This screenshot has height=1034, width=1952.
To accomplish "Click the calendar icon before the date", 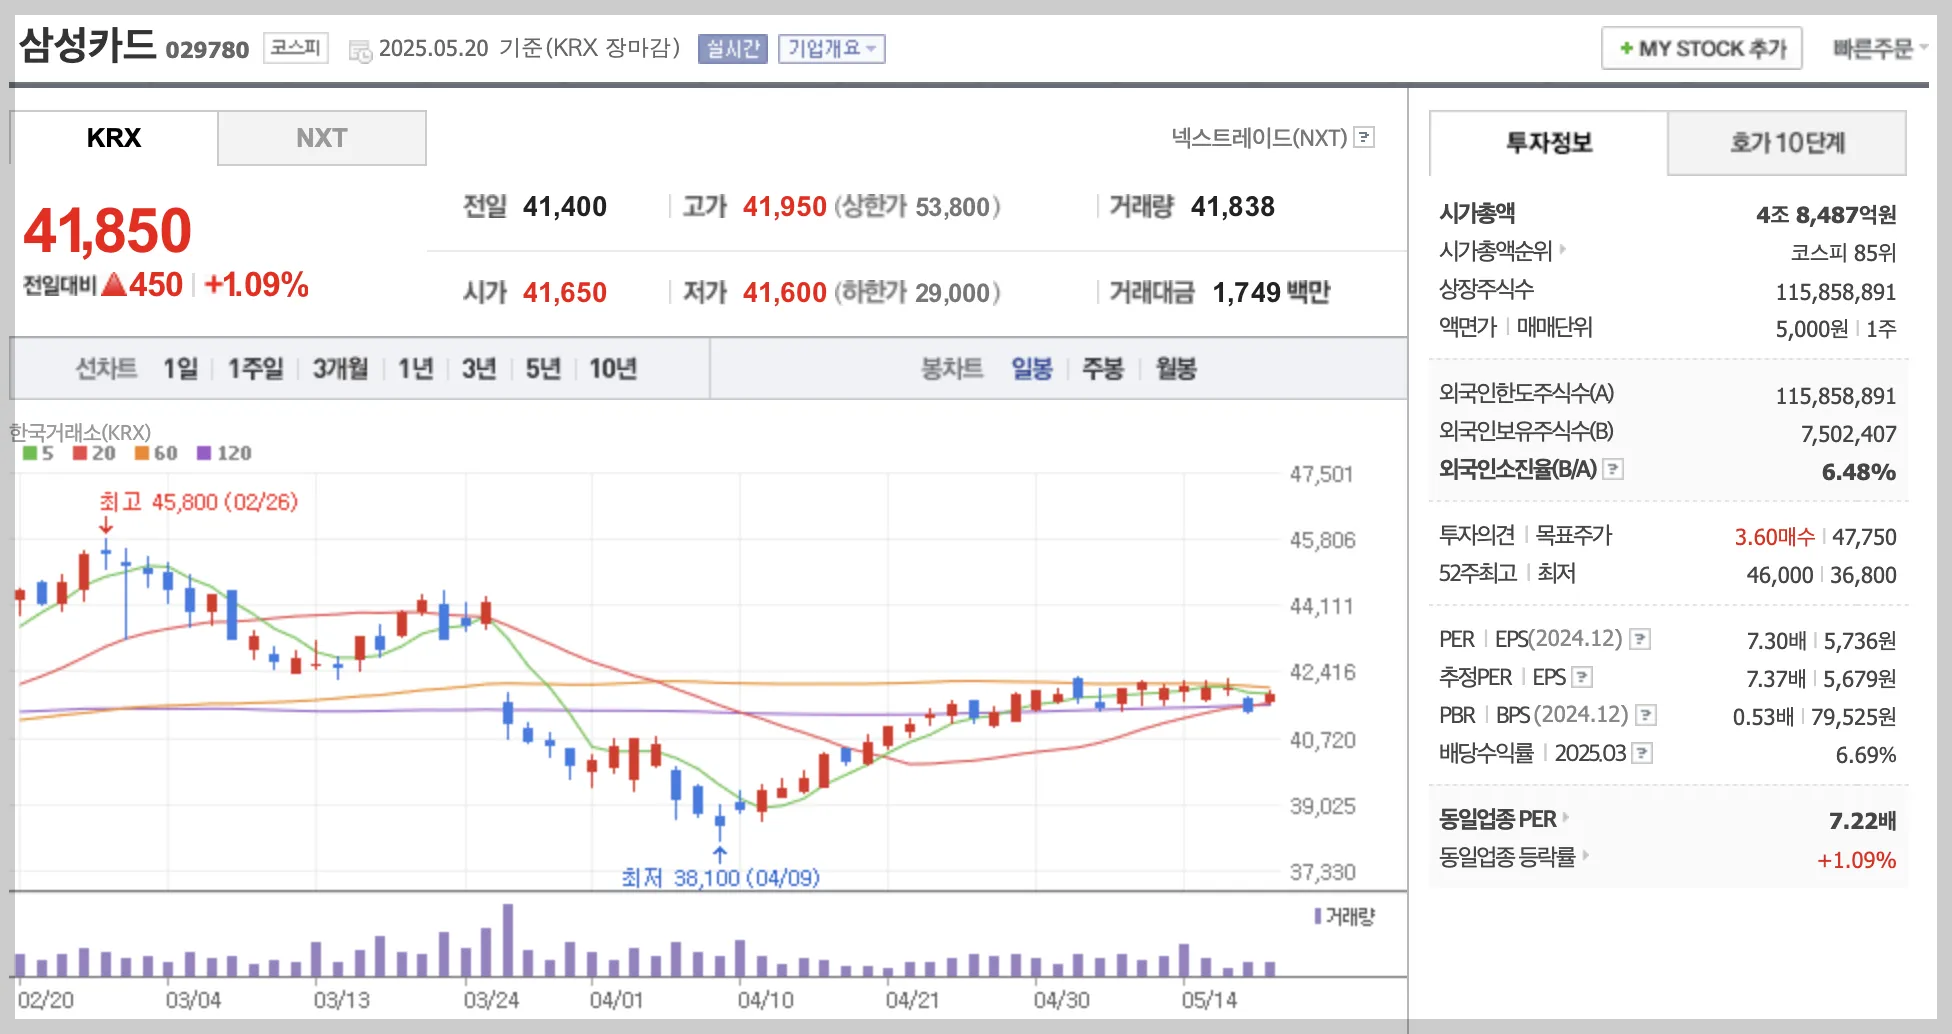I will click(x=360, y=50).
